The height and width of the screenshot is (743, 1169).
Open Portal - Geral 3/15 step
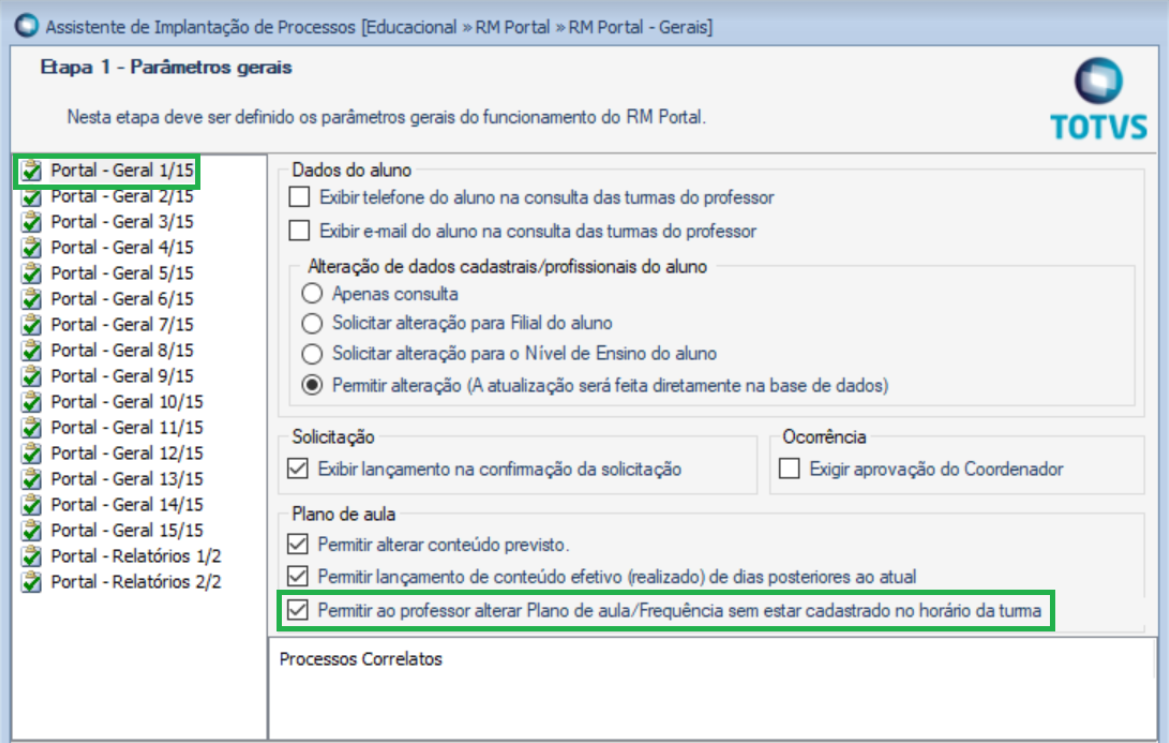coord(122,222)
